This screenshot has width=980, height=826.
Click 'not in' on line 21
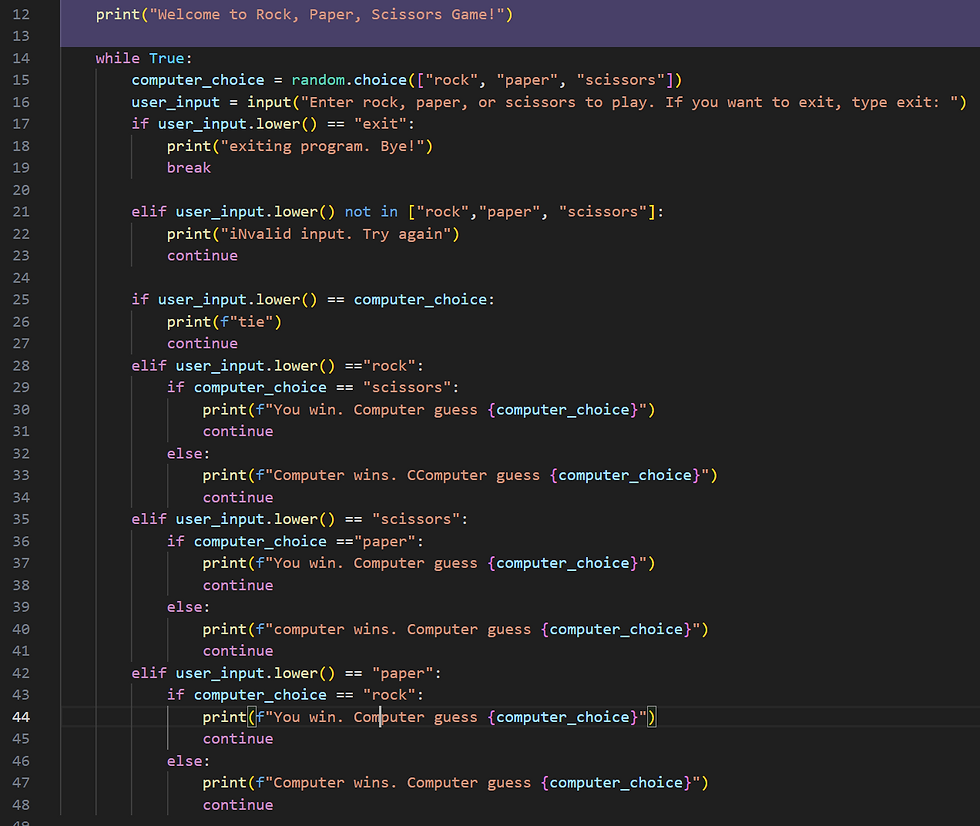click(371, 212)
